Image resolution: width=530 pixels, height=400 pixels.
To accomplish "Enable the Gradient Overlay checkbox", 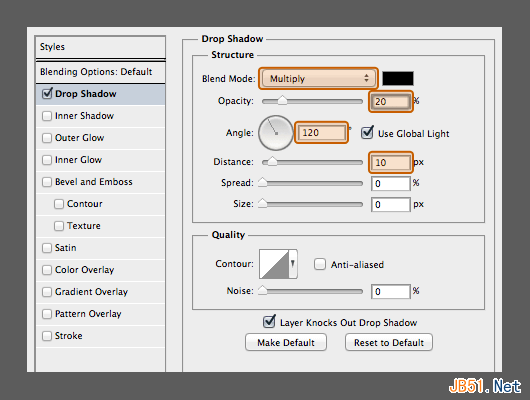I will [47, 292].
